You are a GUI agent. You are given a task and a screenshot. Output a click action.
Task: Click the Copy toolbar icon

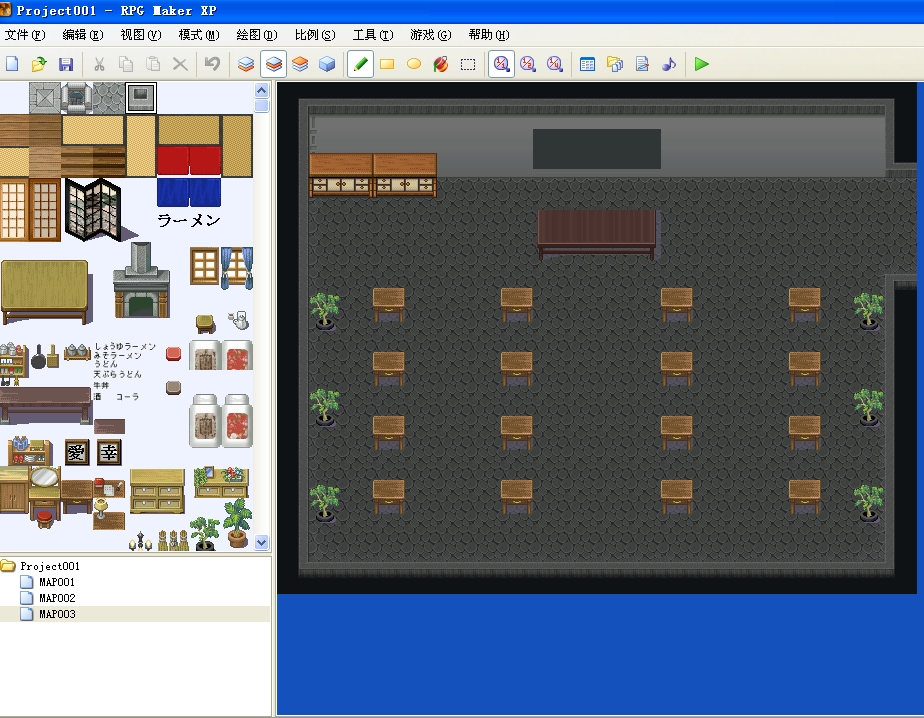point(126,64)
